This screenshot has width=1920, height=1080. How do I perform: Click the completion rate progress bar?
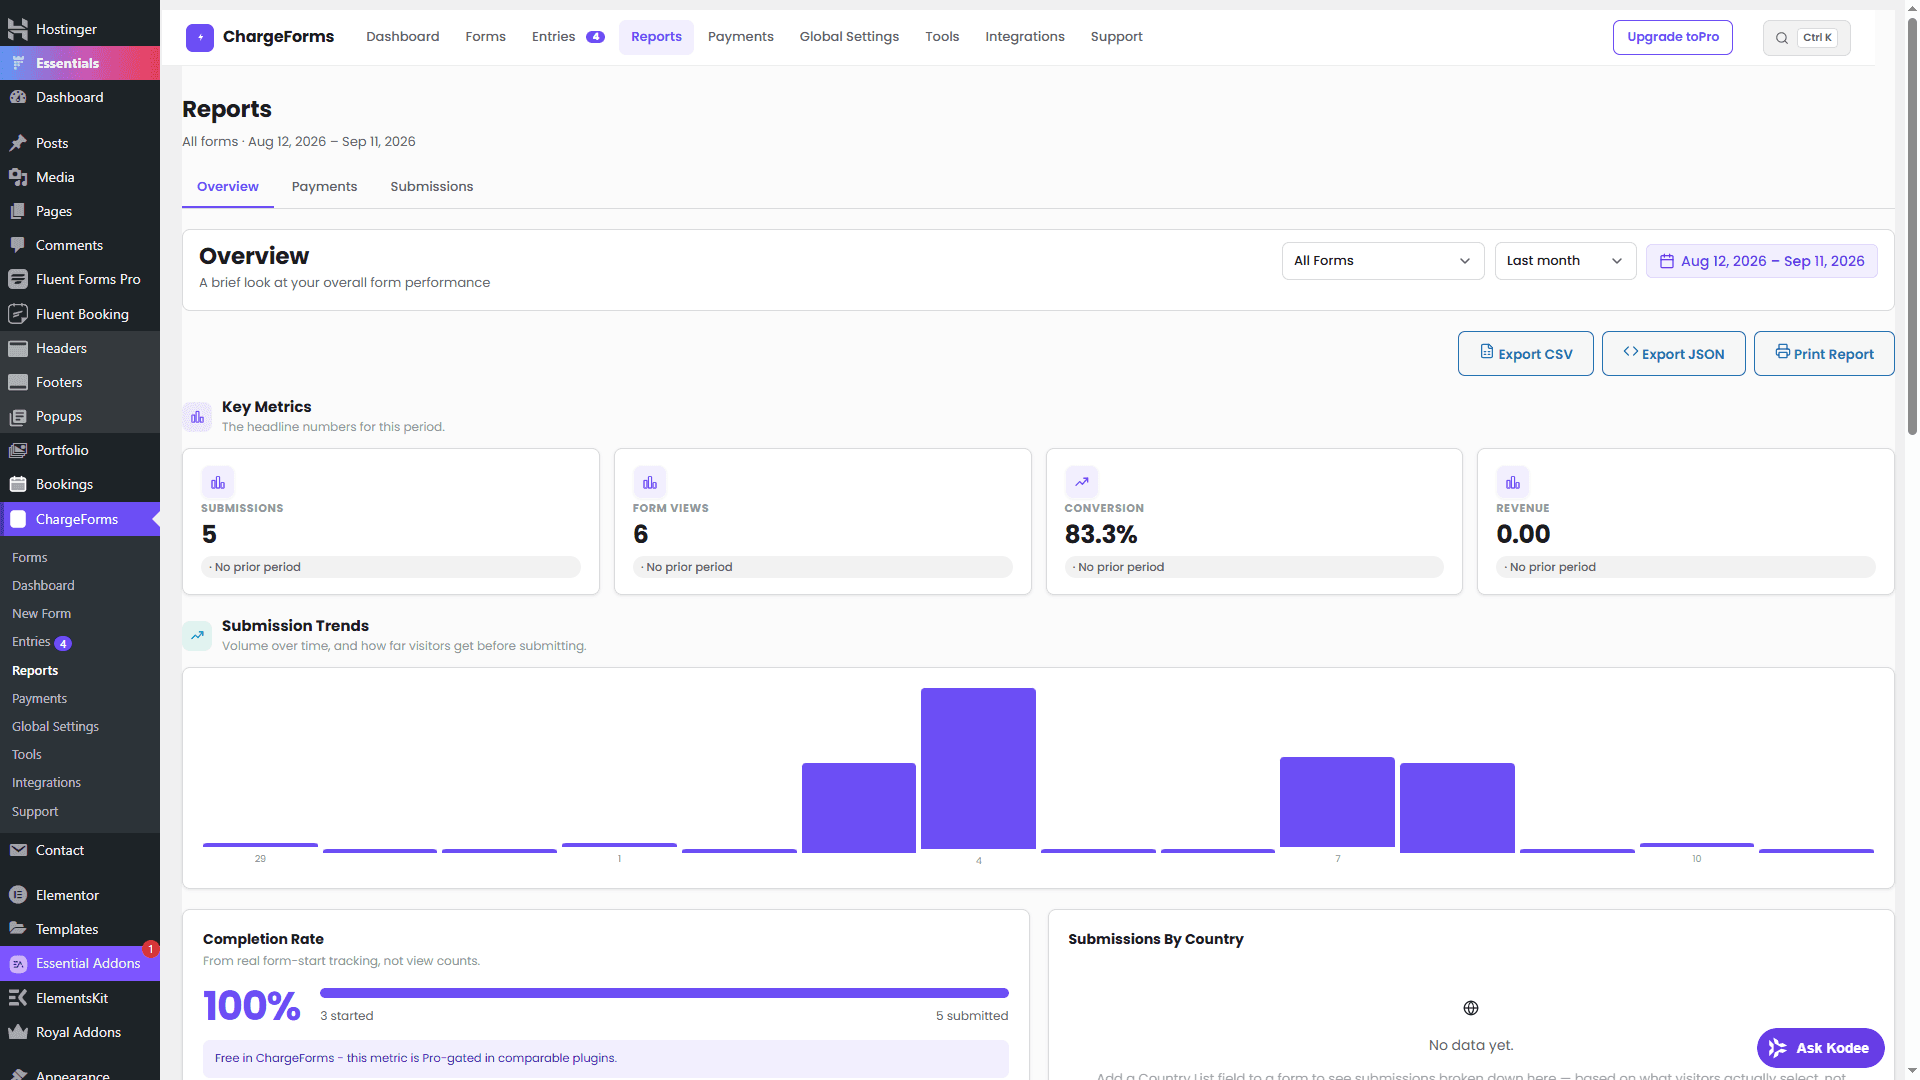pyautogui.click(x=664, y=993)
